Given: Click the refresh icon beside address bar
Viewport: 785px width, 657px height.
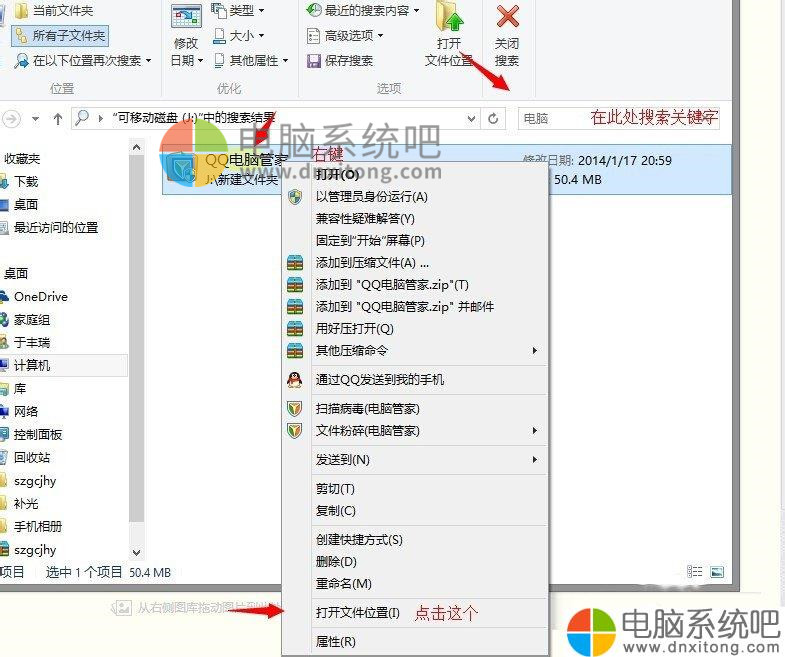Looking at the screenshot, I should (493, 119).
